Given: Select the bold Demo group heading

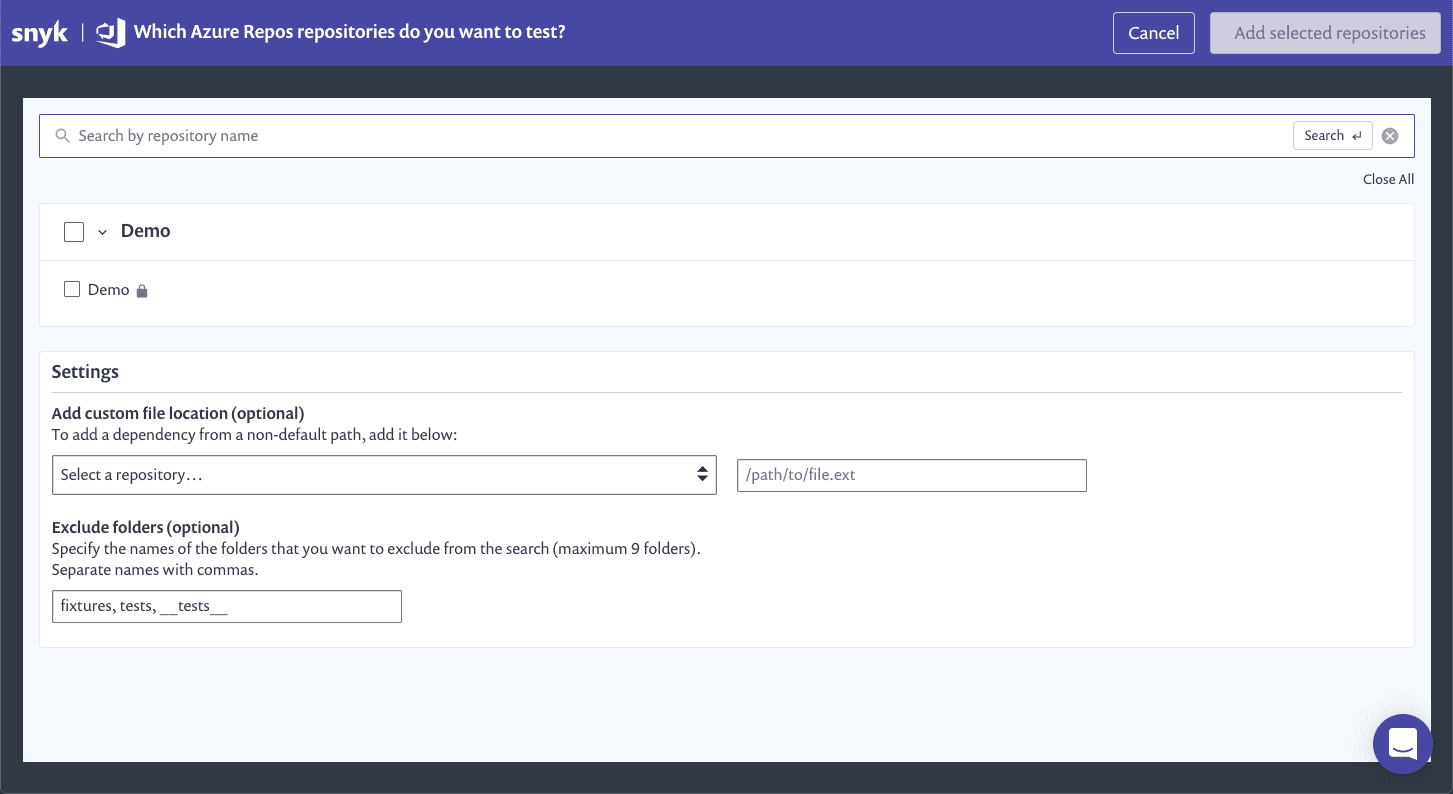Looking at the screenshot, I should click(x=146, y=231).
